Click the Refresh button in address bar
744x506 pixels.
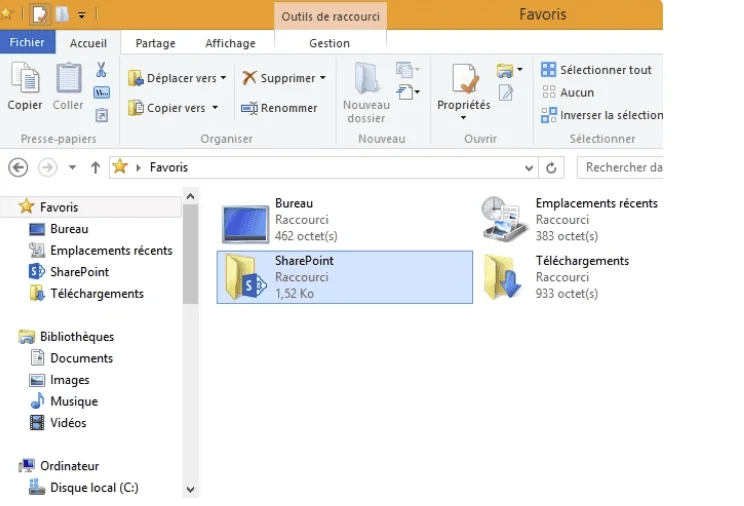tap(551, 168)
